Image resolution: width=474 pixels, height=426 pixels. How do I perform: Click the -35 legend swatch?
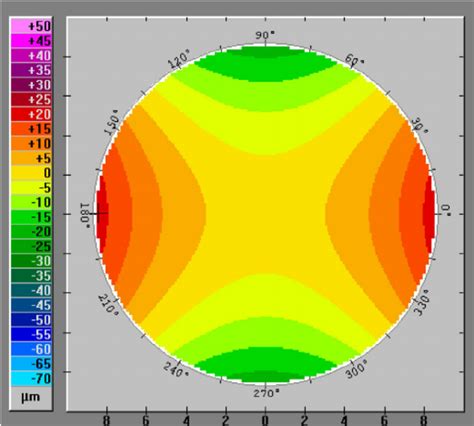31,275
